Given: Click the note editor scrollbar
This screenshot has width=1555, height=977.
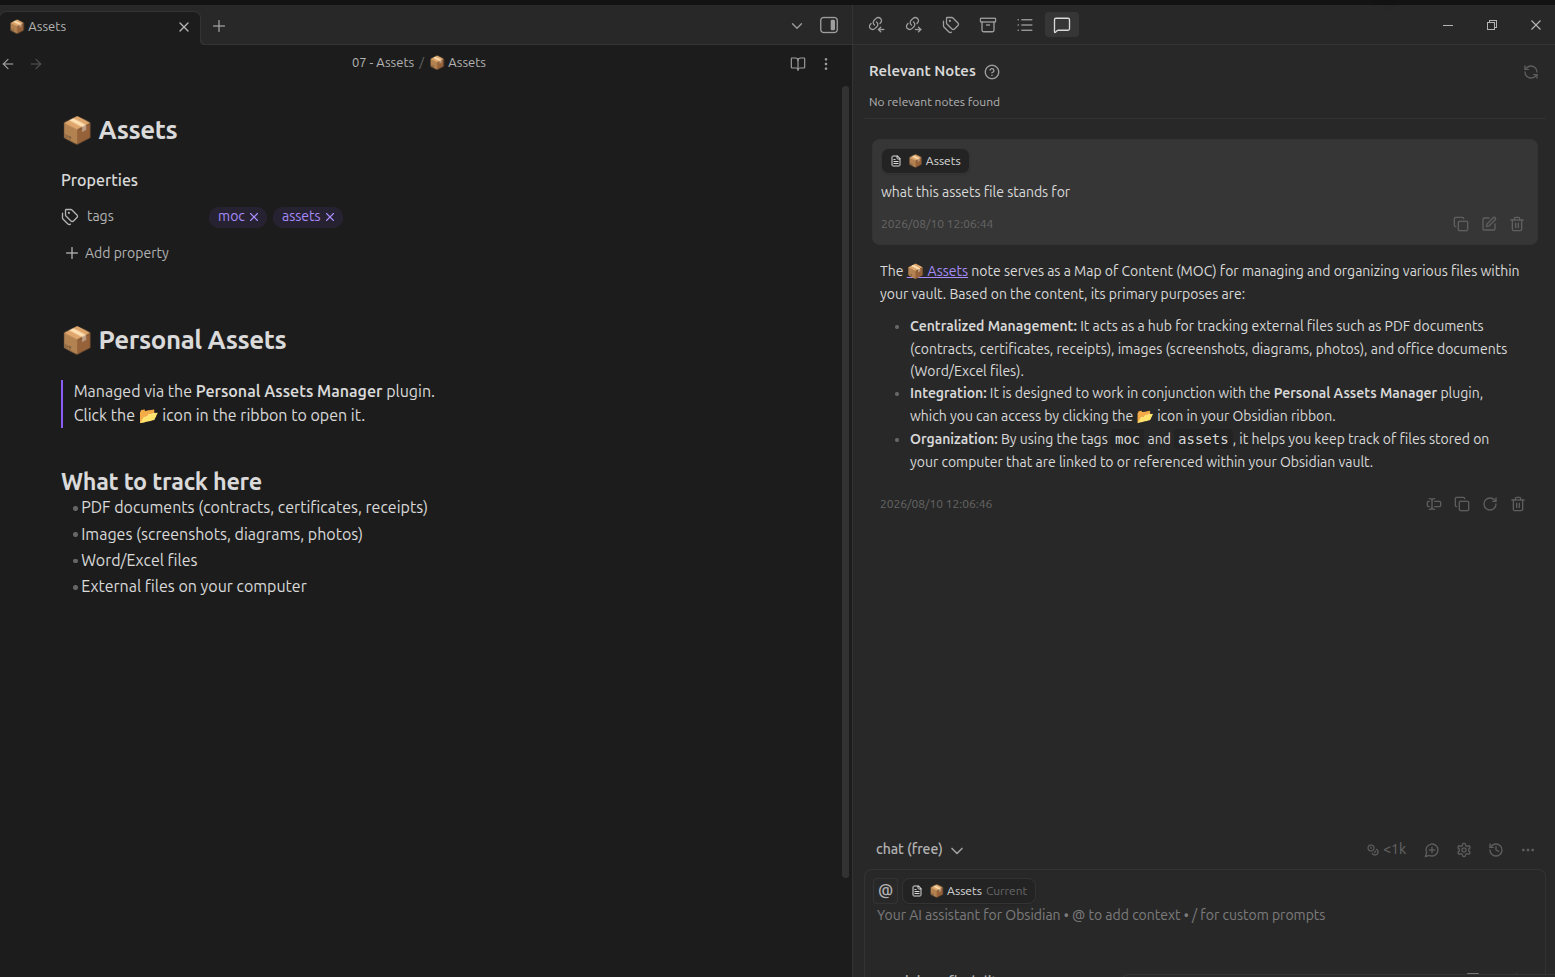Looking at the screenshot, I should tap(845, 480).
